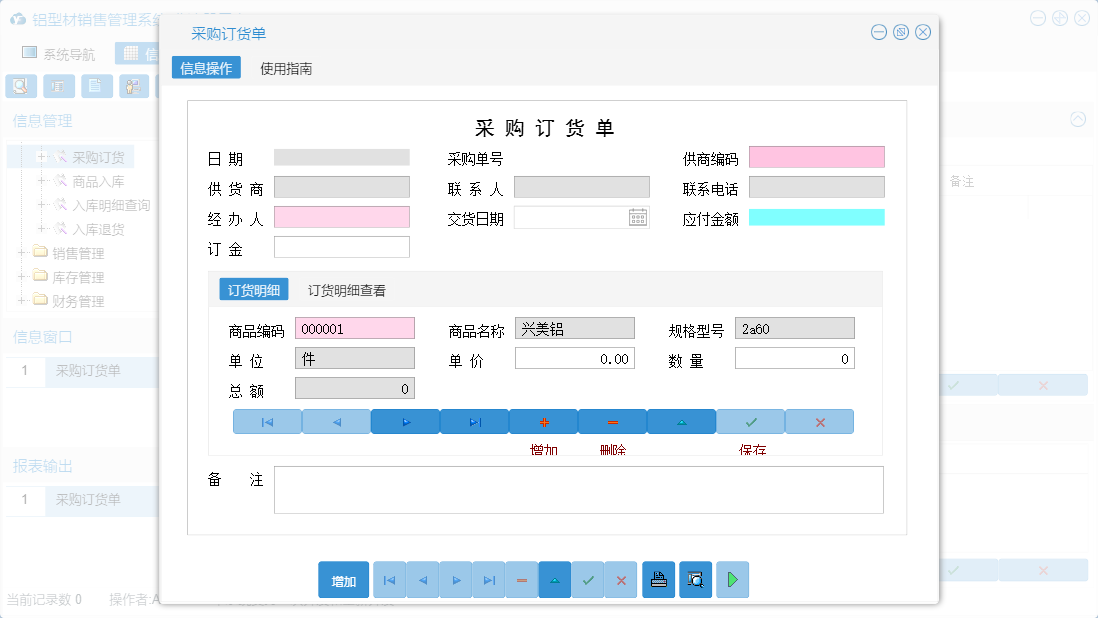
Task: Click the teal triangle refresh icon in detail toolbar
Action: tap(681, 421)
